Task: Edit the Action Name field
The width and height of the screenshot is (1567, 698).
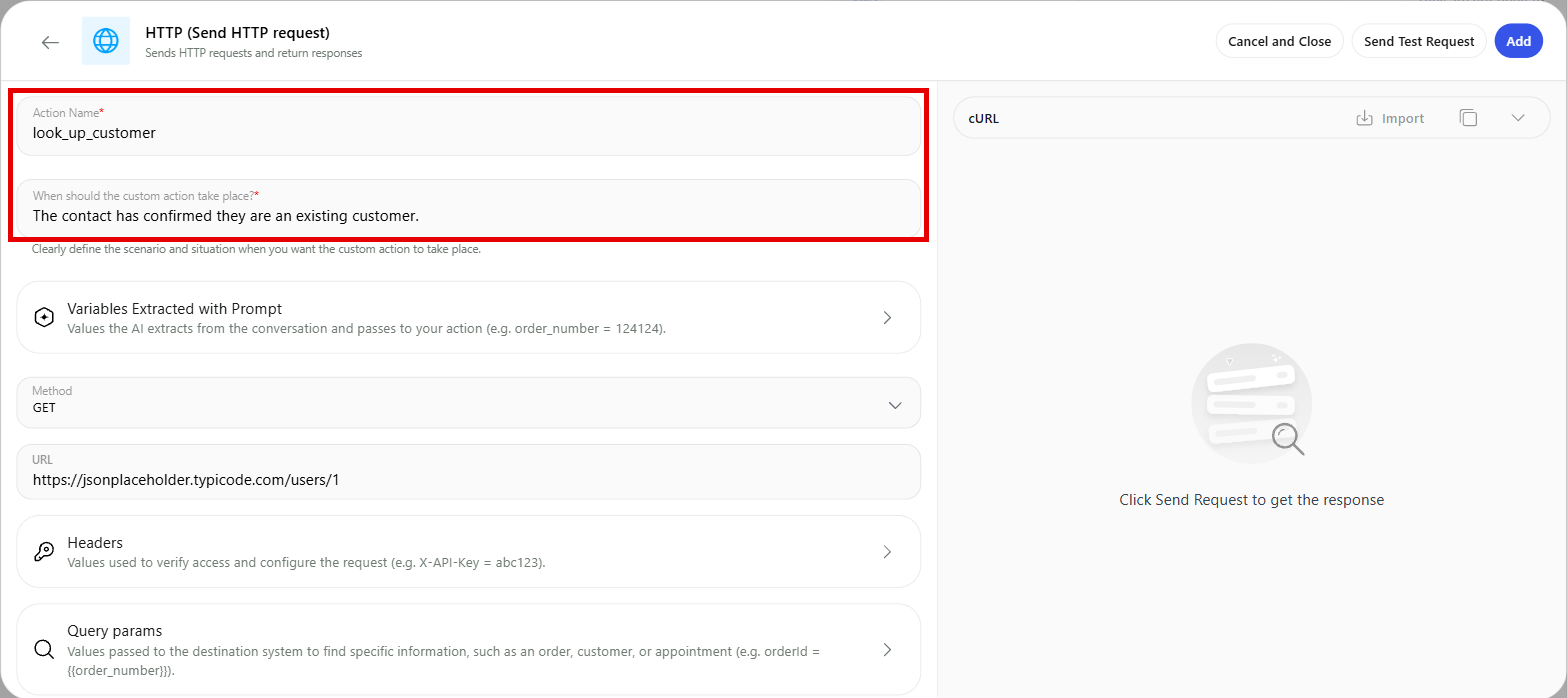Action: [x=468, y=125]
